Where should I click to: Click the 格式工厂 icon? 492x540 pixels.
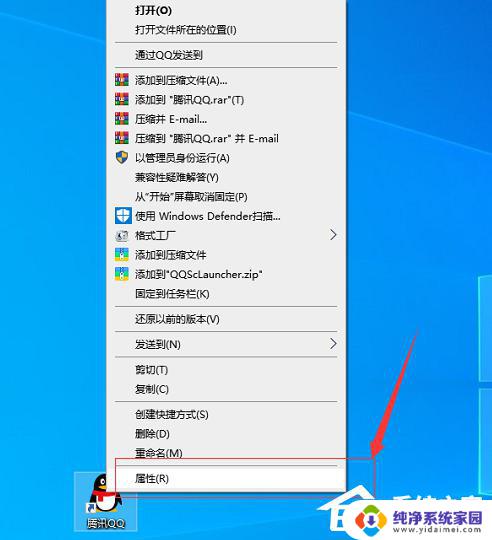pyautogui.click(x=122, y=236)
